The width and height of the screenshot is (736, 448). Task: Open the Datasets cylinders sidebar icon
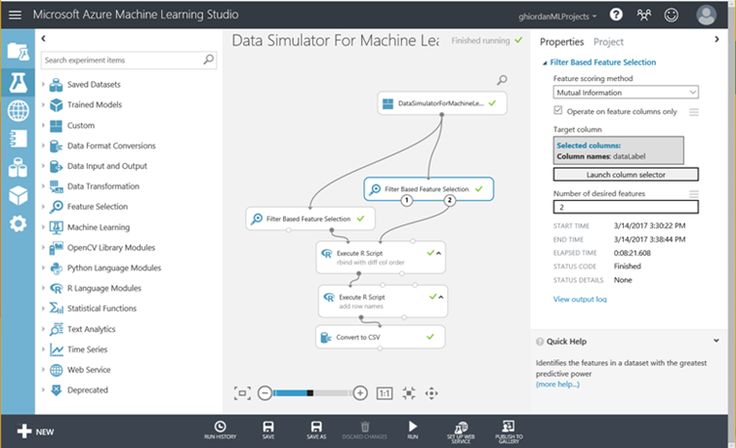(x=18, y=167)
